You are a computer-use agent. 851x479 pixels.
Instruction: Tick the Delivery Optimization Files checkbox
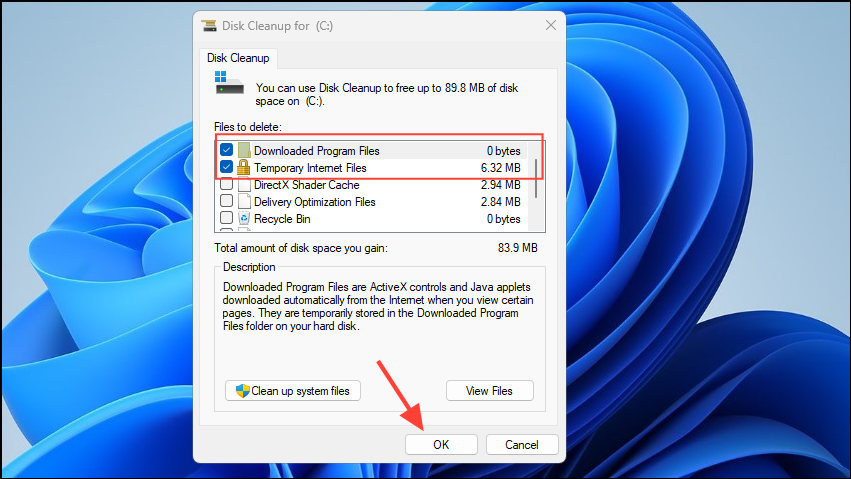(227, 201)
